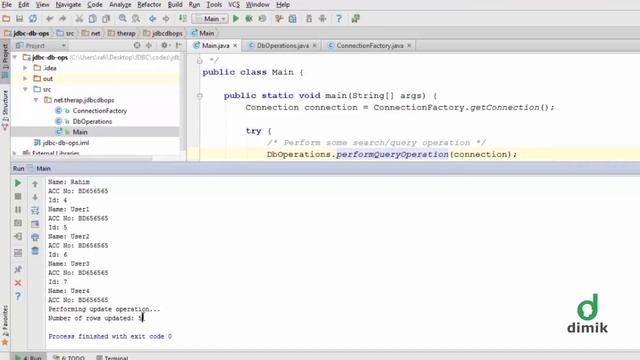Click the Find magnifier icon
This screenshot has height=360, width=640.
click(122, 19)
